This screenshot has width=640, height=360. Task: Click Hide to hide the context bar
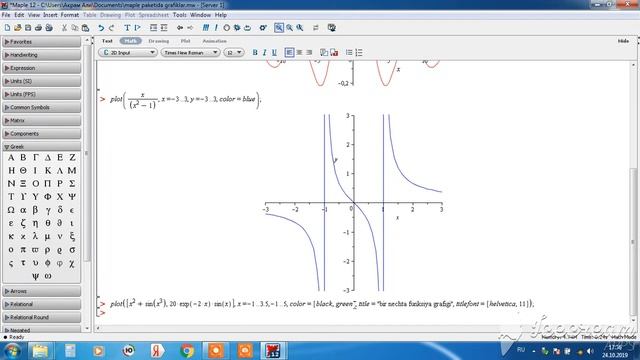click(623, 41)
